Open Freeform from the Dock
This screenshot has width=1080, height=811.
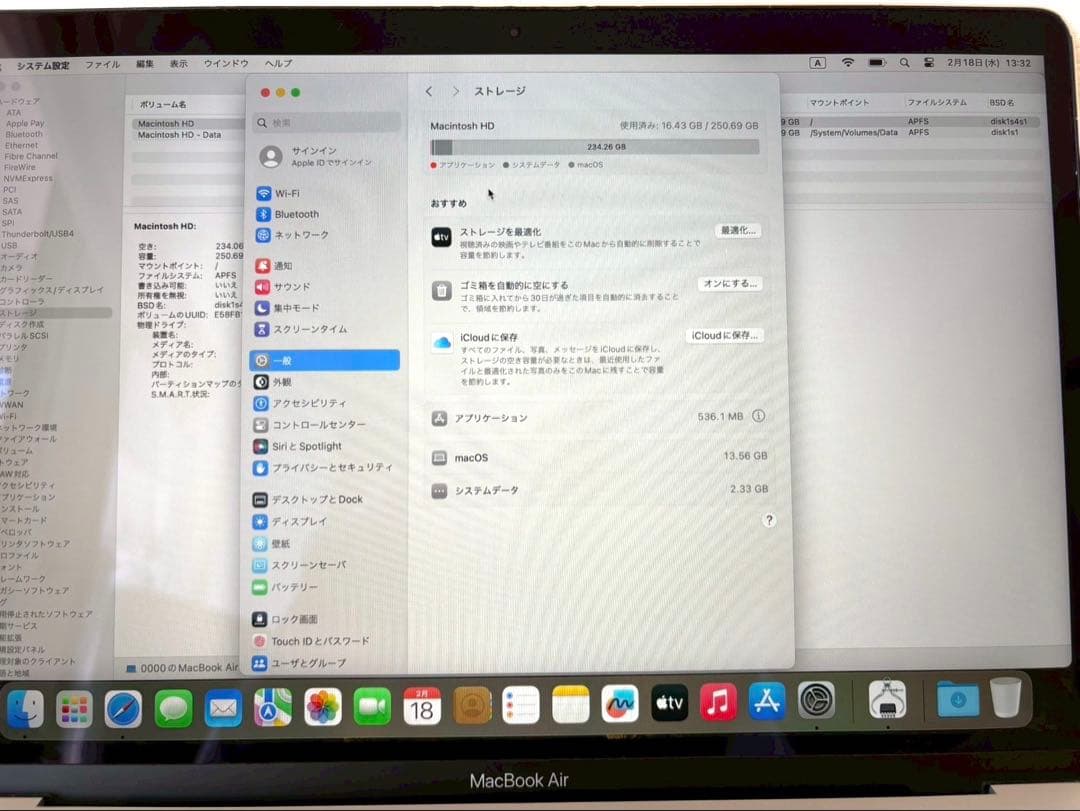619,704
